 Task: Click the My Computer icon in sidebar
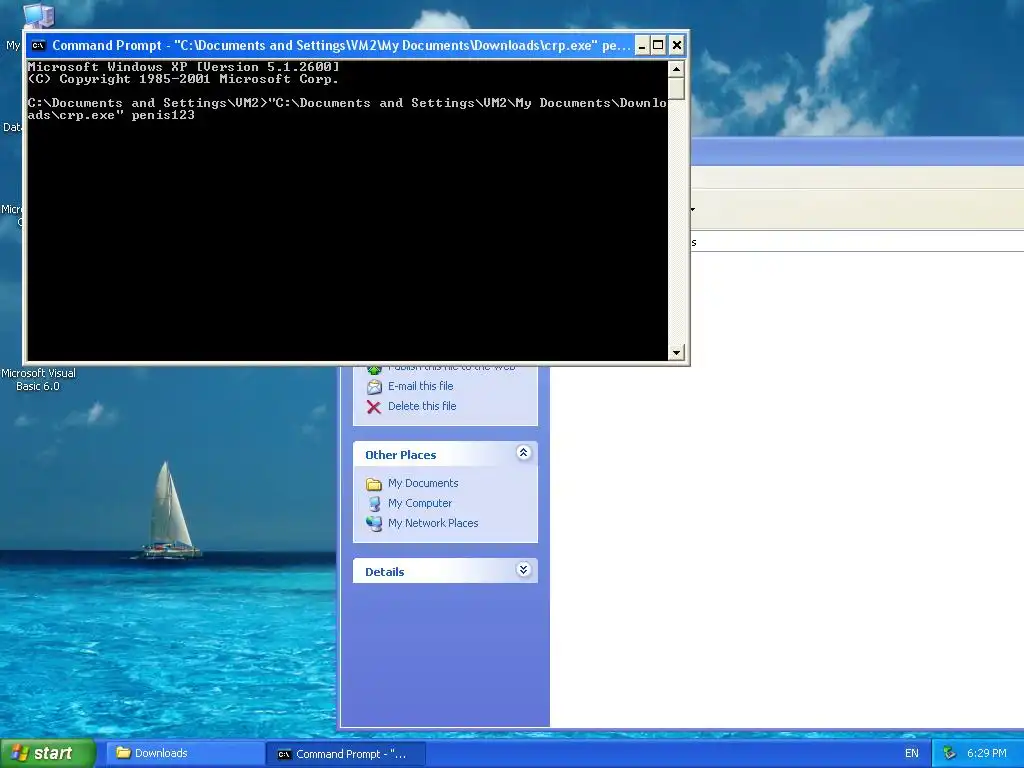pos(374,504)
